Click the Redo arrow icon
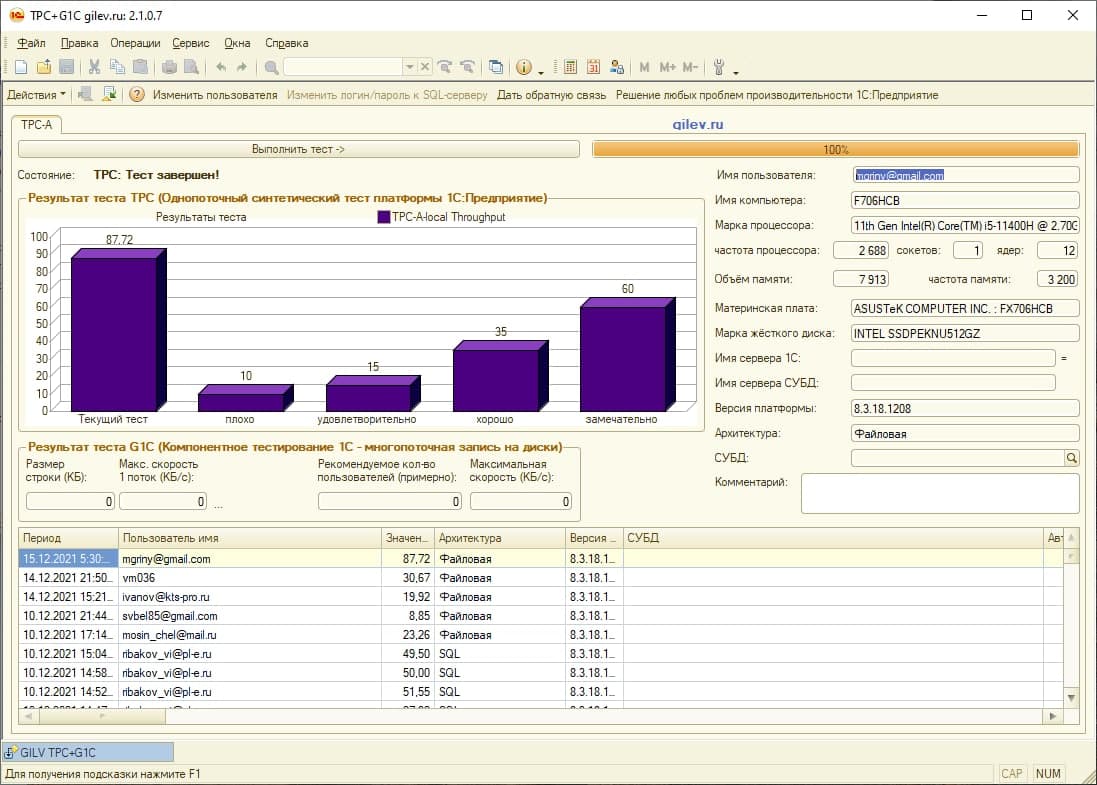1097x785 pixels. point(241,67)
